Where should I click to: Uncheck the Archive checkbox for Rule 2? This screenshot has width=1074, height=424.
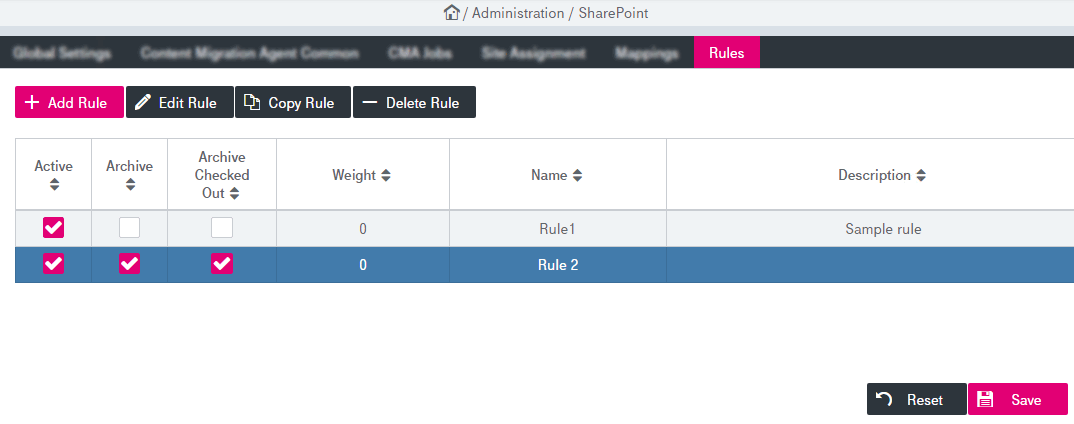point(129,265)
